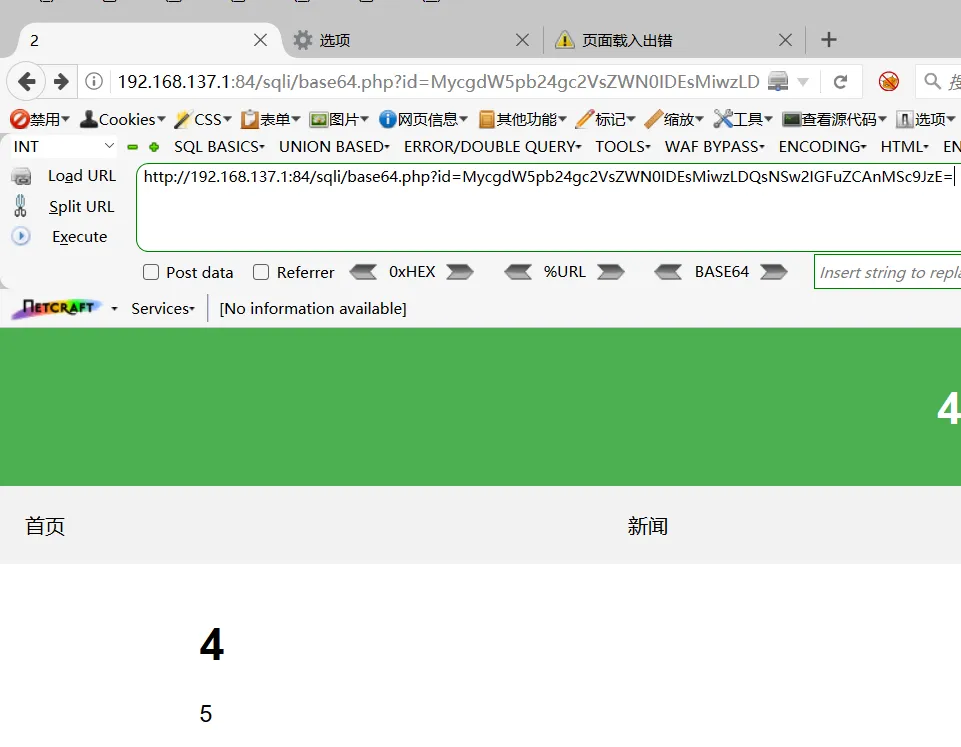This screenshot has height=747, width=961.
Task: Click Execute to run the request
Action: 79,237
